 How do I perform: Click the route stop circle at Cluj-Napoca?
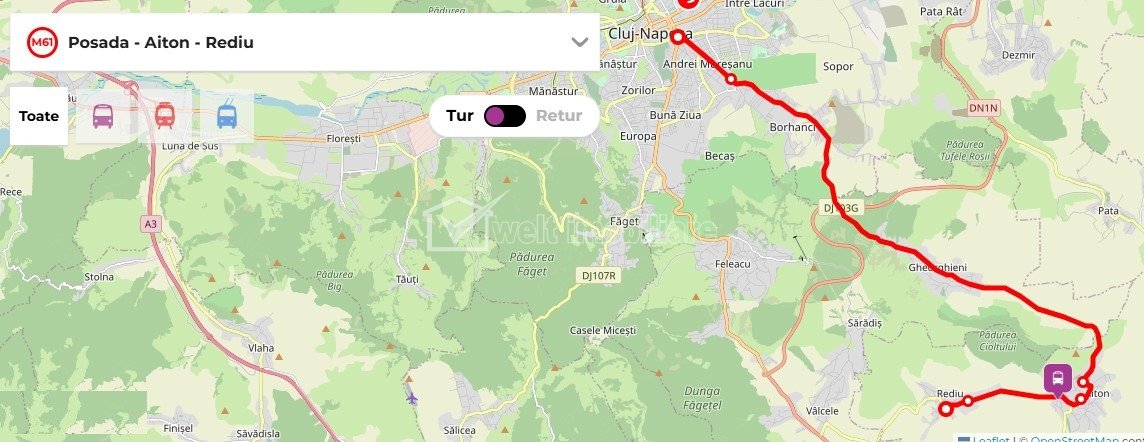[x=678, y=36]
